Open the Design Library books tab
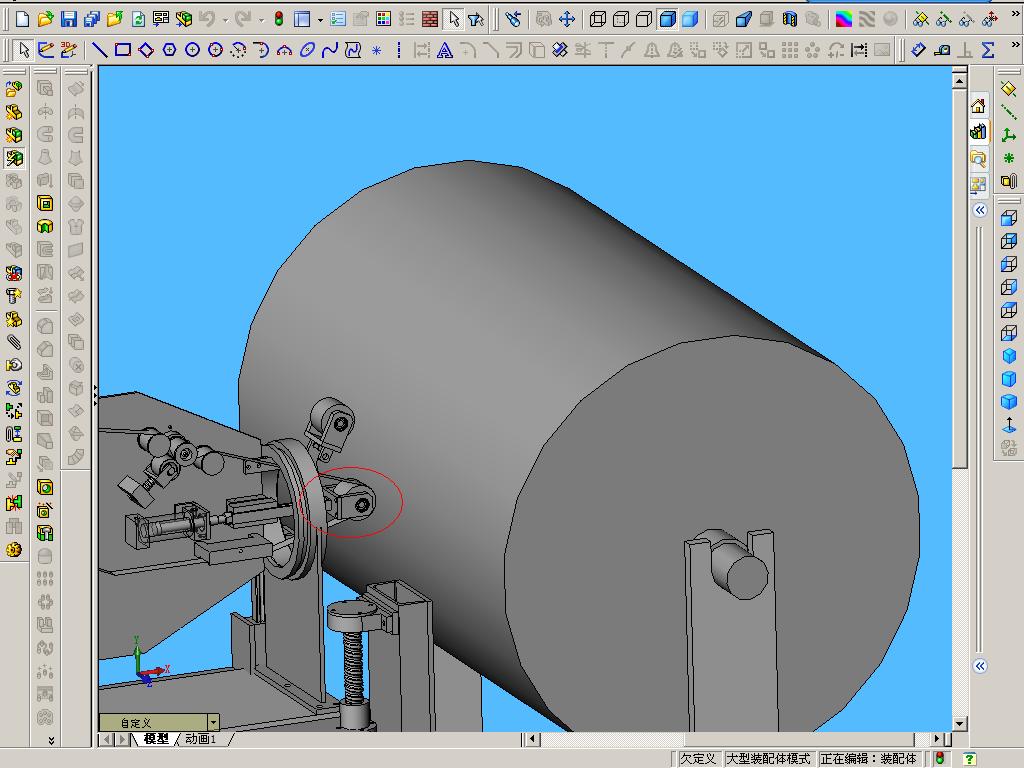The height and width of the screenshot is (768, 1024). (x=978, y=132)
